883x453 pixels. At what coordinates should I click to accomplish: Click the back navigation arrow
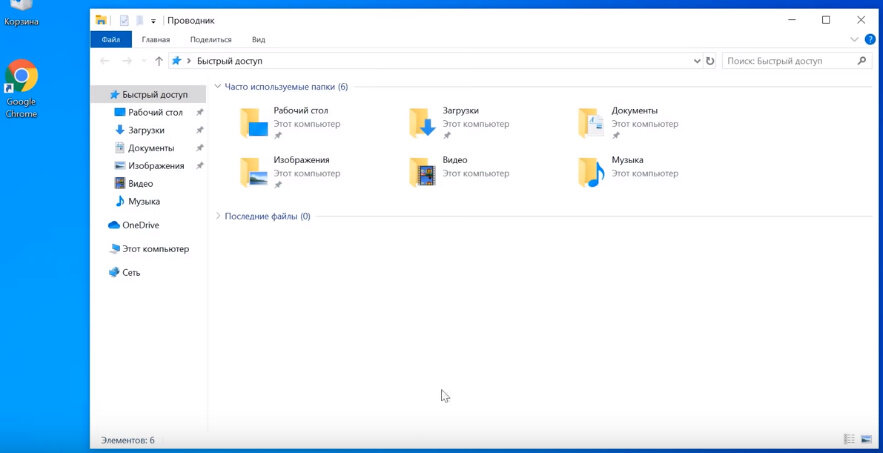tap(105, 61)
